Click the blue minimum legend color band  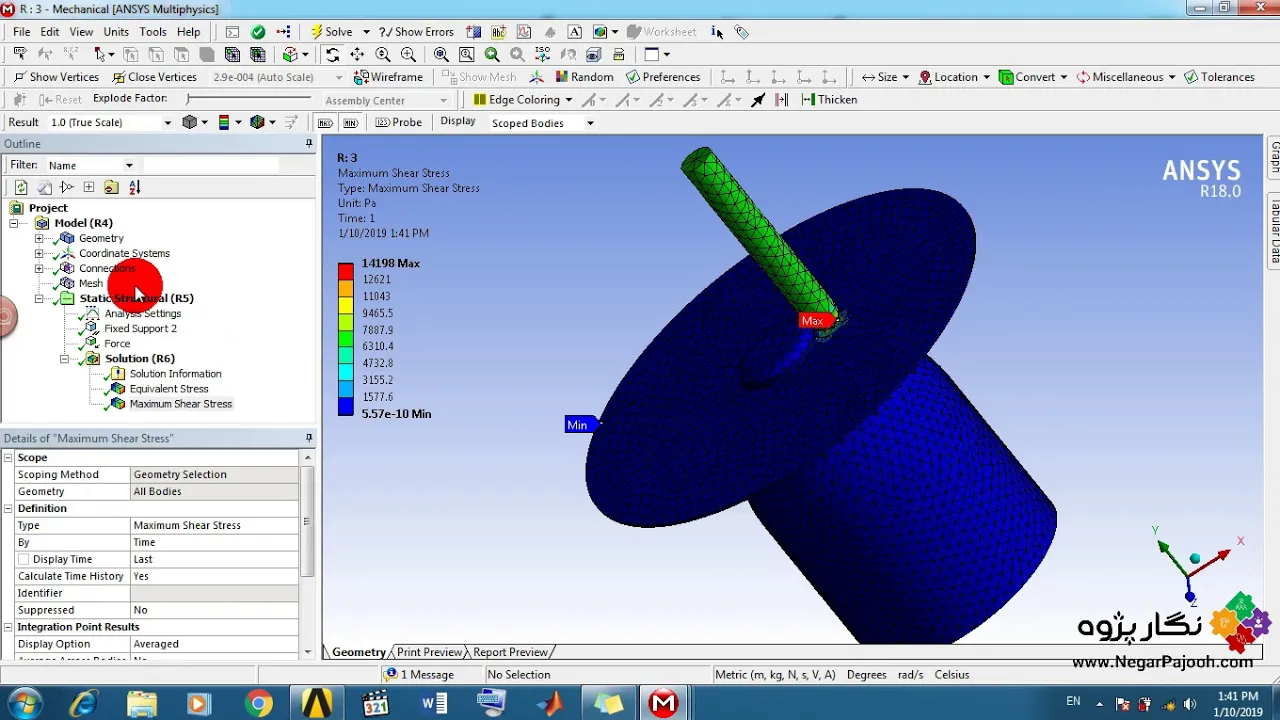[x=345, y=406]
